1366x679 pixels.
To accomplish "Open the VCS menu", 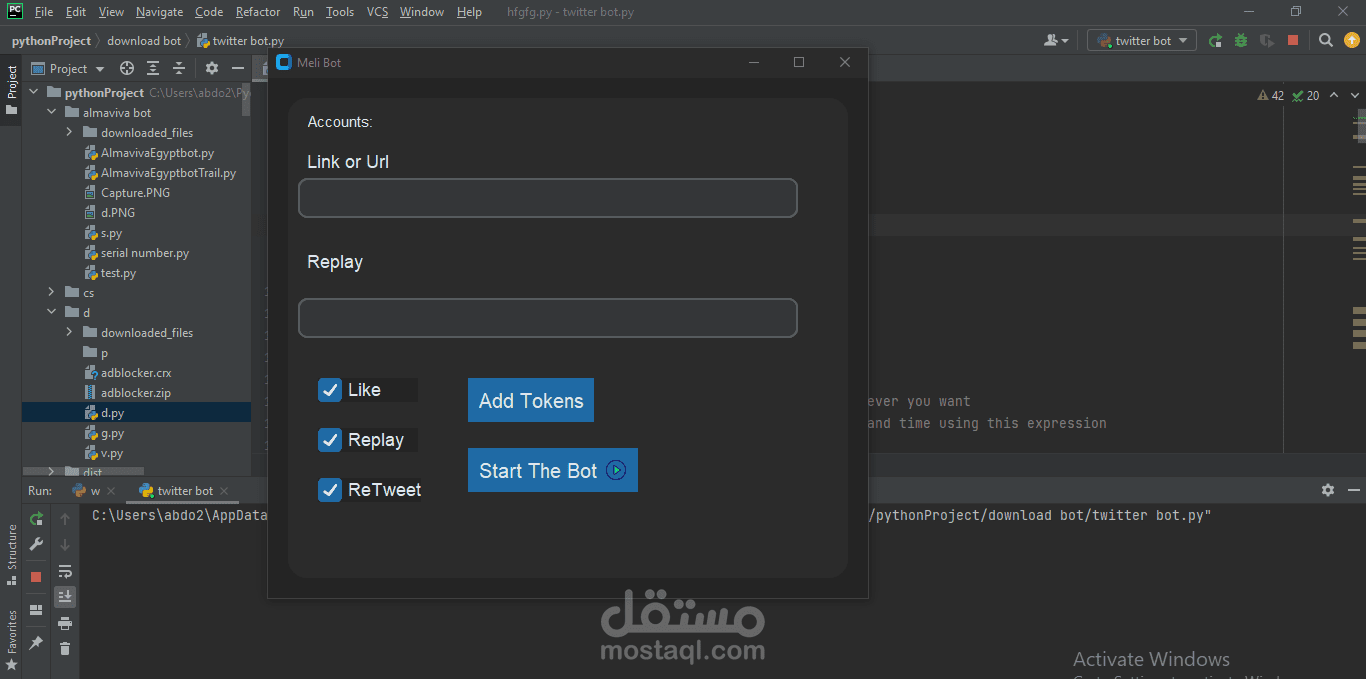I will pos(377,12).
